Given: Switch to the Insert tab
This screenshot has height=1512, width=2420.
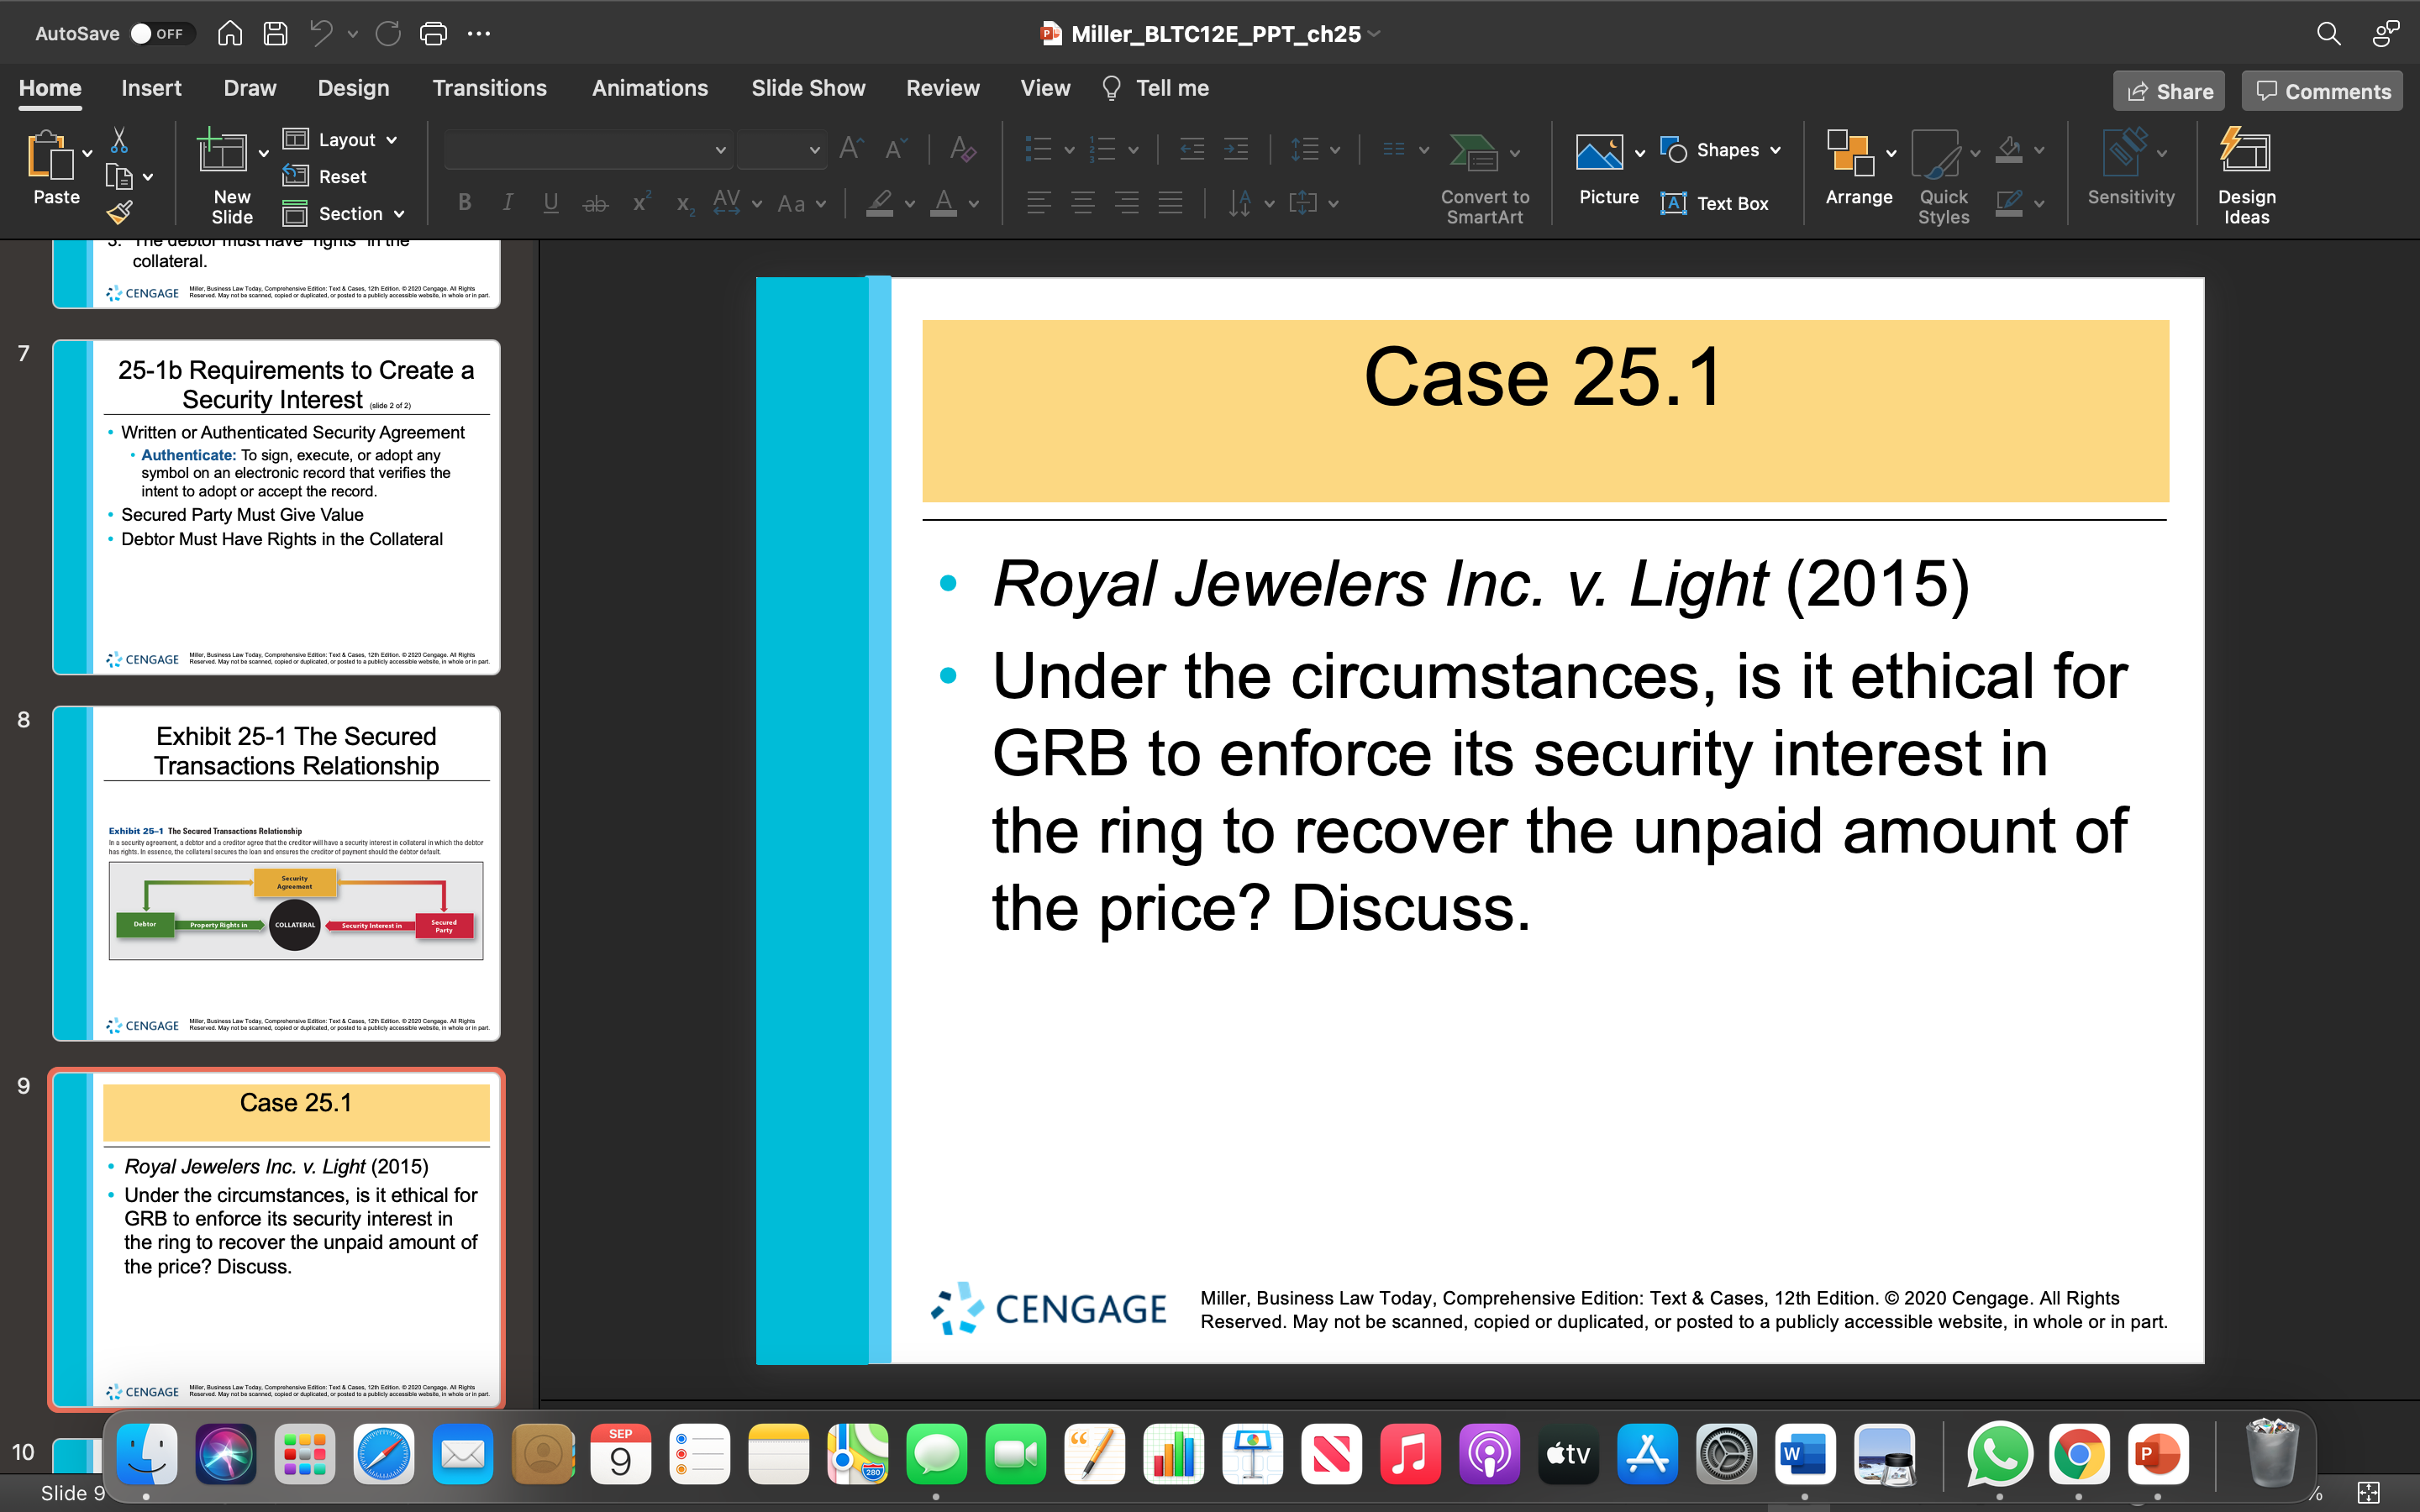Looking at the screenshot, I should pyautogui.click(x=151, y=88).
